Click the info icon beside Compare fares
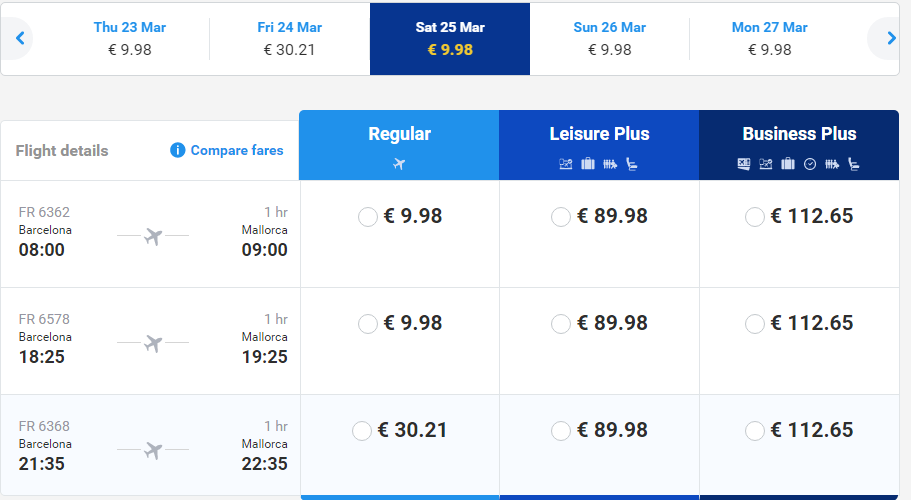This screenshot has height=500, width=911. pos(178,150)
